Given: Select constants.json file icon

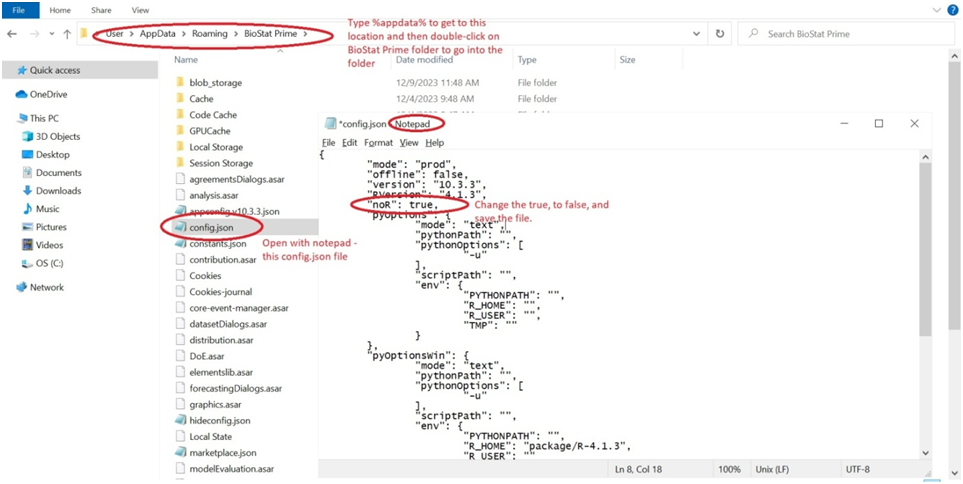Looking at the screenshot, I should click(x=180, y=243).
